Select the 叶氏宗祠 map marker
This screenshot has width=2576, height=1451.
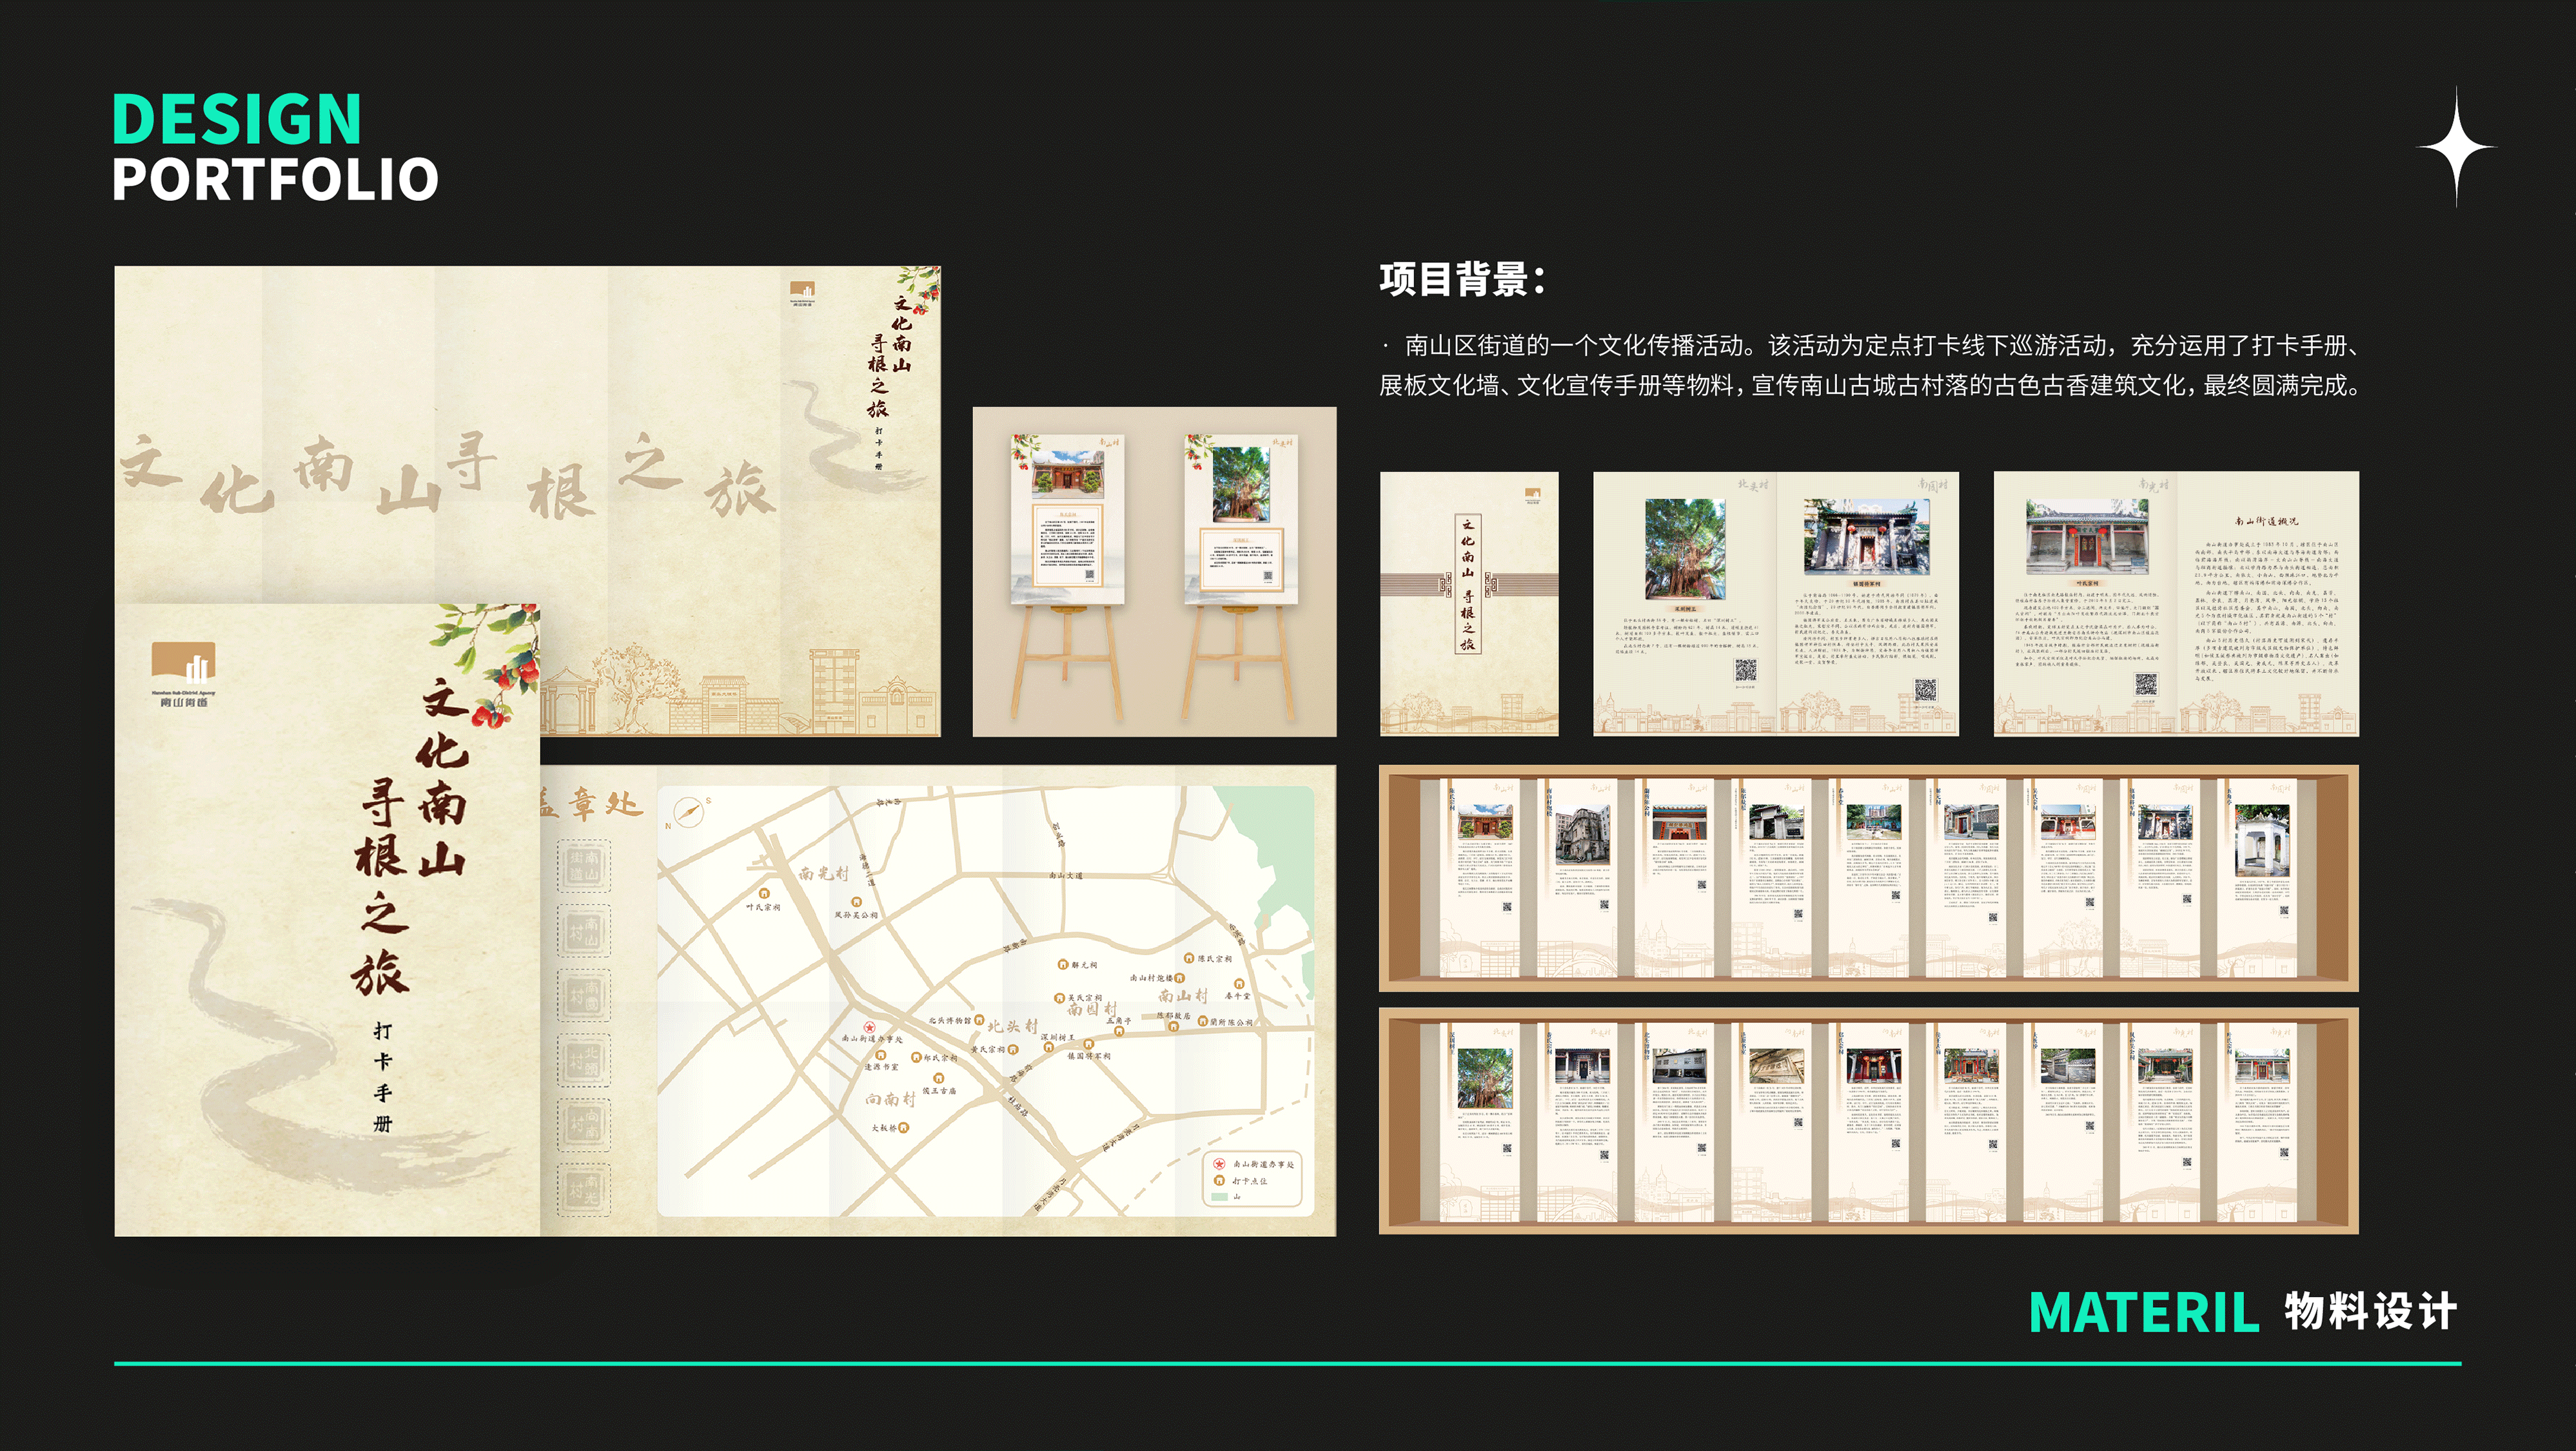point(764,893)
